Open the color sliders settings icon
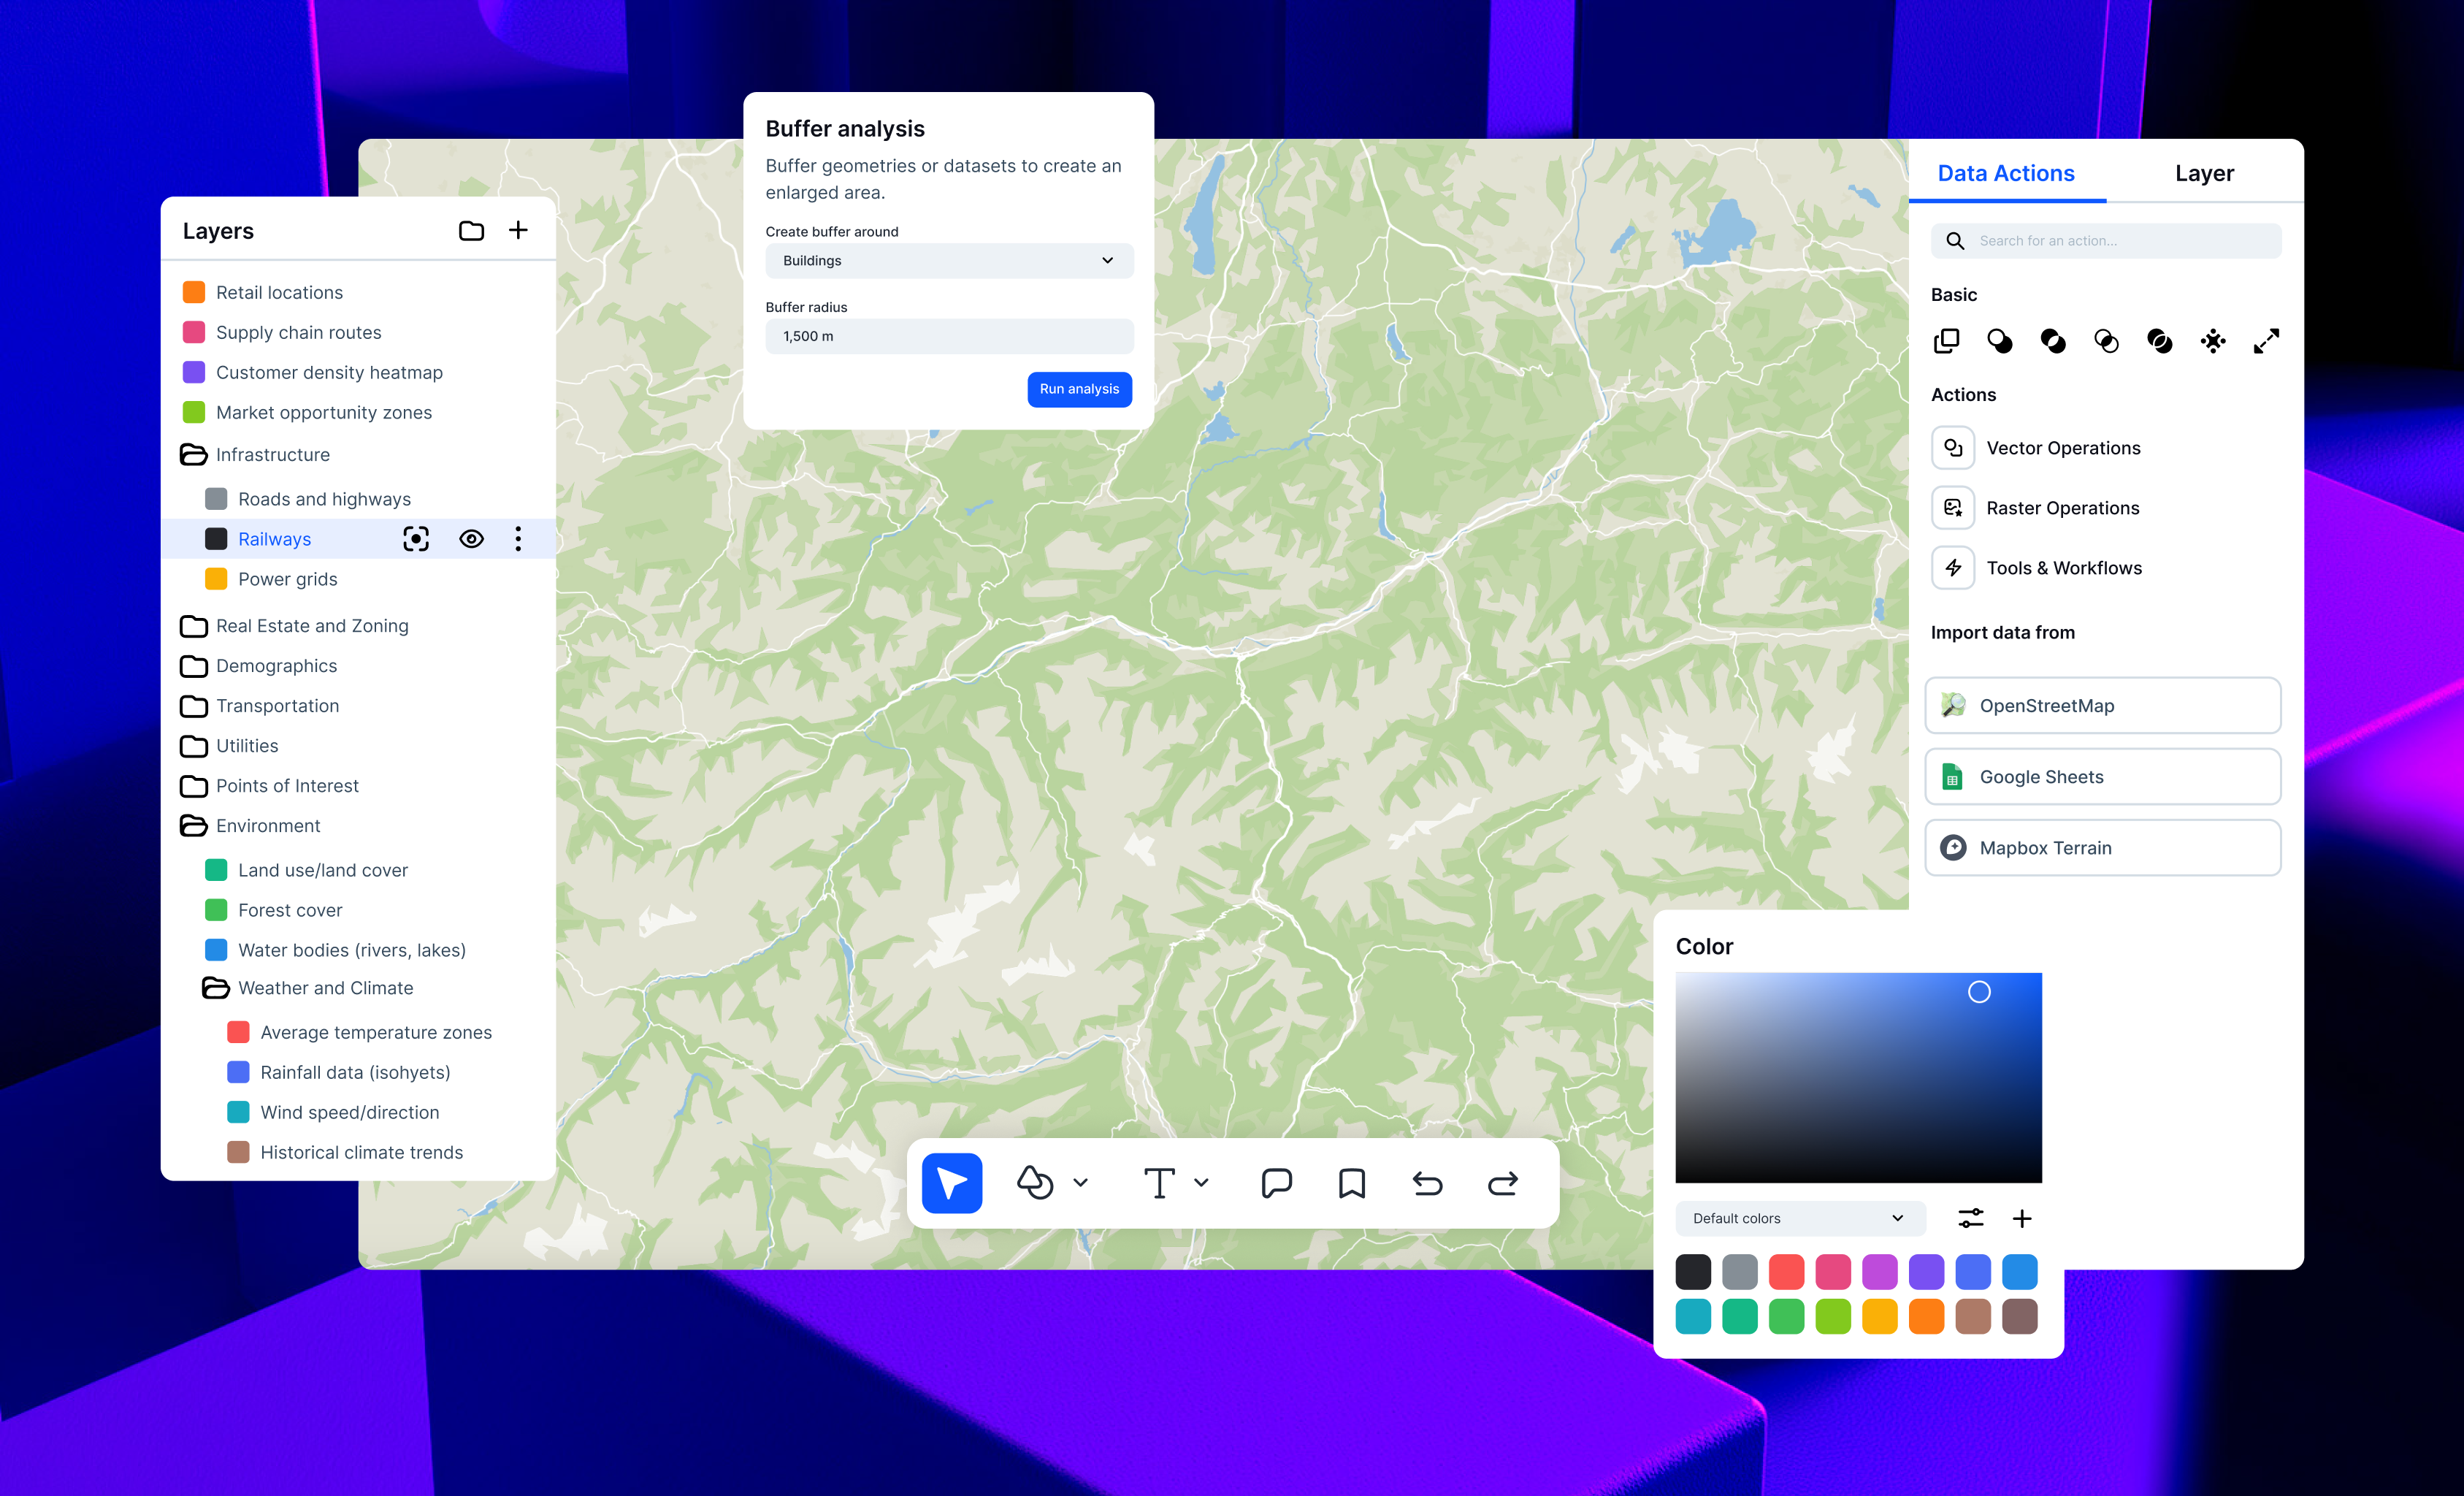 [1970, 1218]
